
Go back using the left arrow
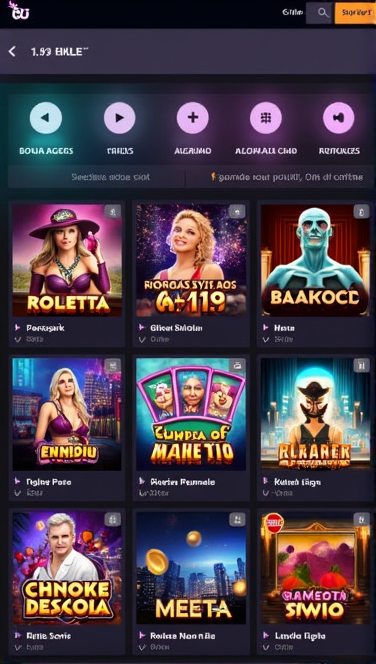click(12, 52)
